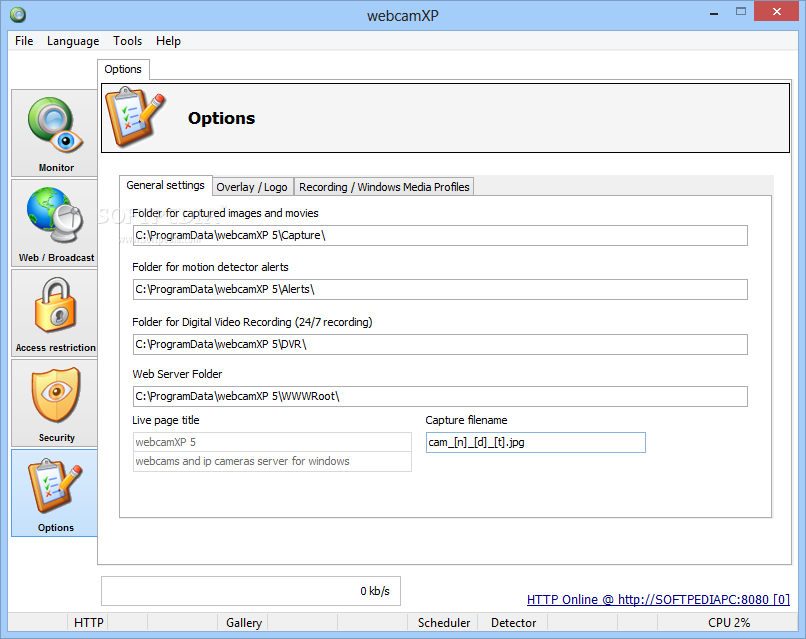Viewport: 806px width, 639px height.
Task: Close the webcamXP window
Action: [x=777, y=11]
